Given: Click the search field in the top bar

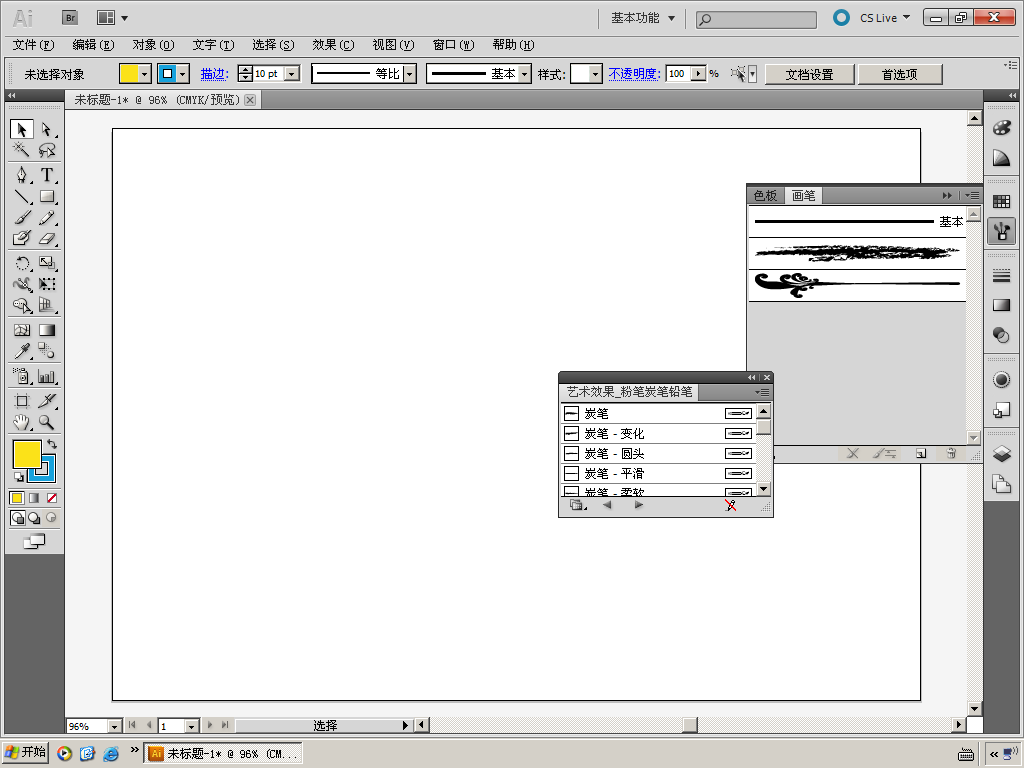Looking at the screenshot, I should [756, 20].
